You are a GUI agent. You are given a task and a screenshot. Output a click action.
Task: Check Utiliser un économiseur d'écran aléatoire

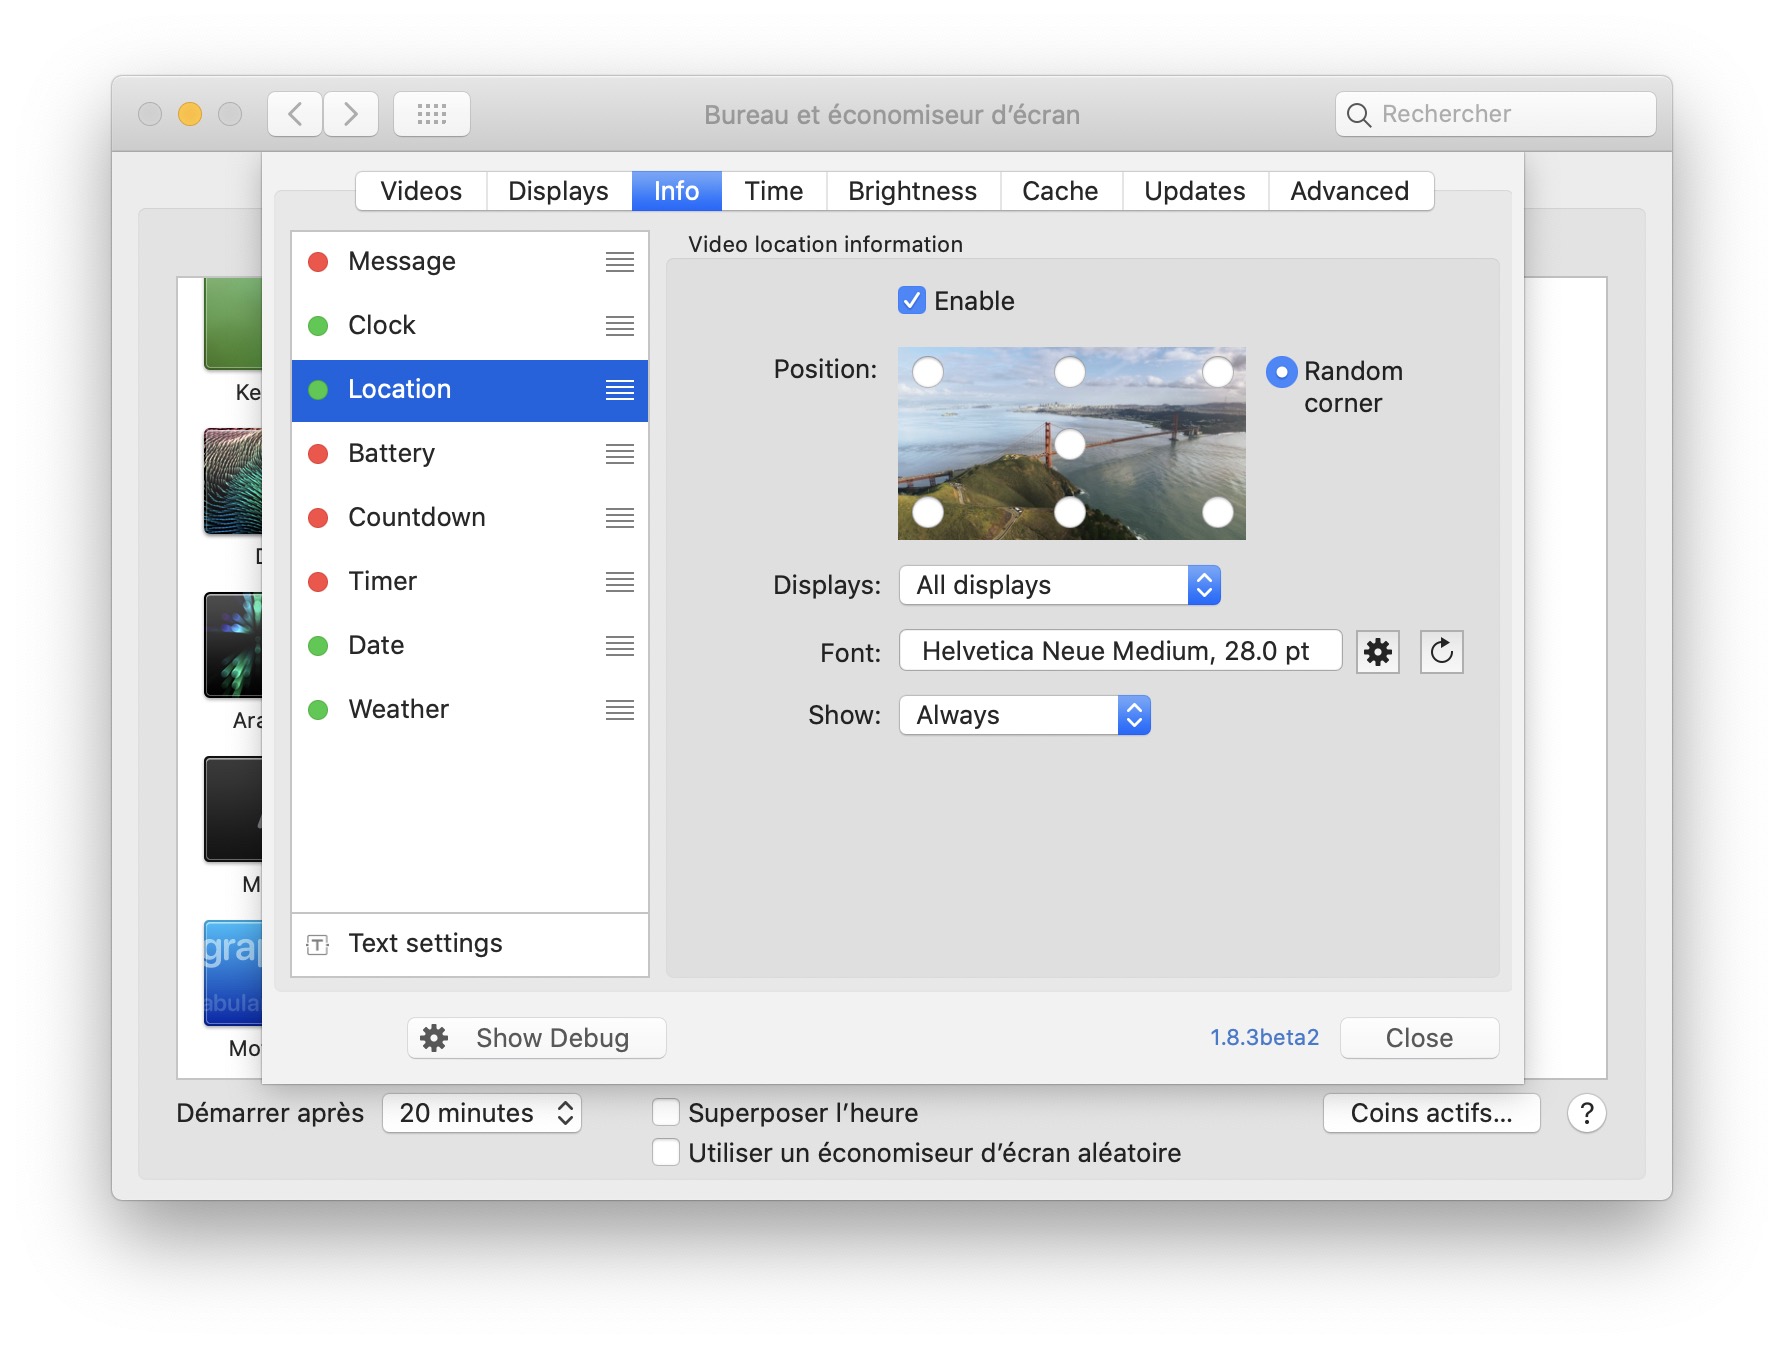point(665,1152)
